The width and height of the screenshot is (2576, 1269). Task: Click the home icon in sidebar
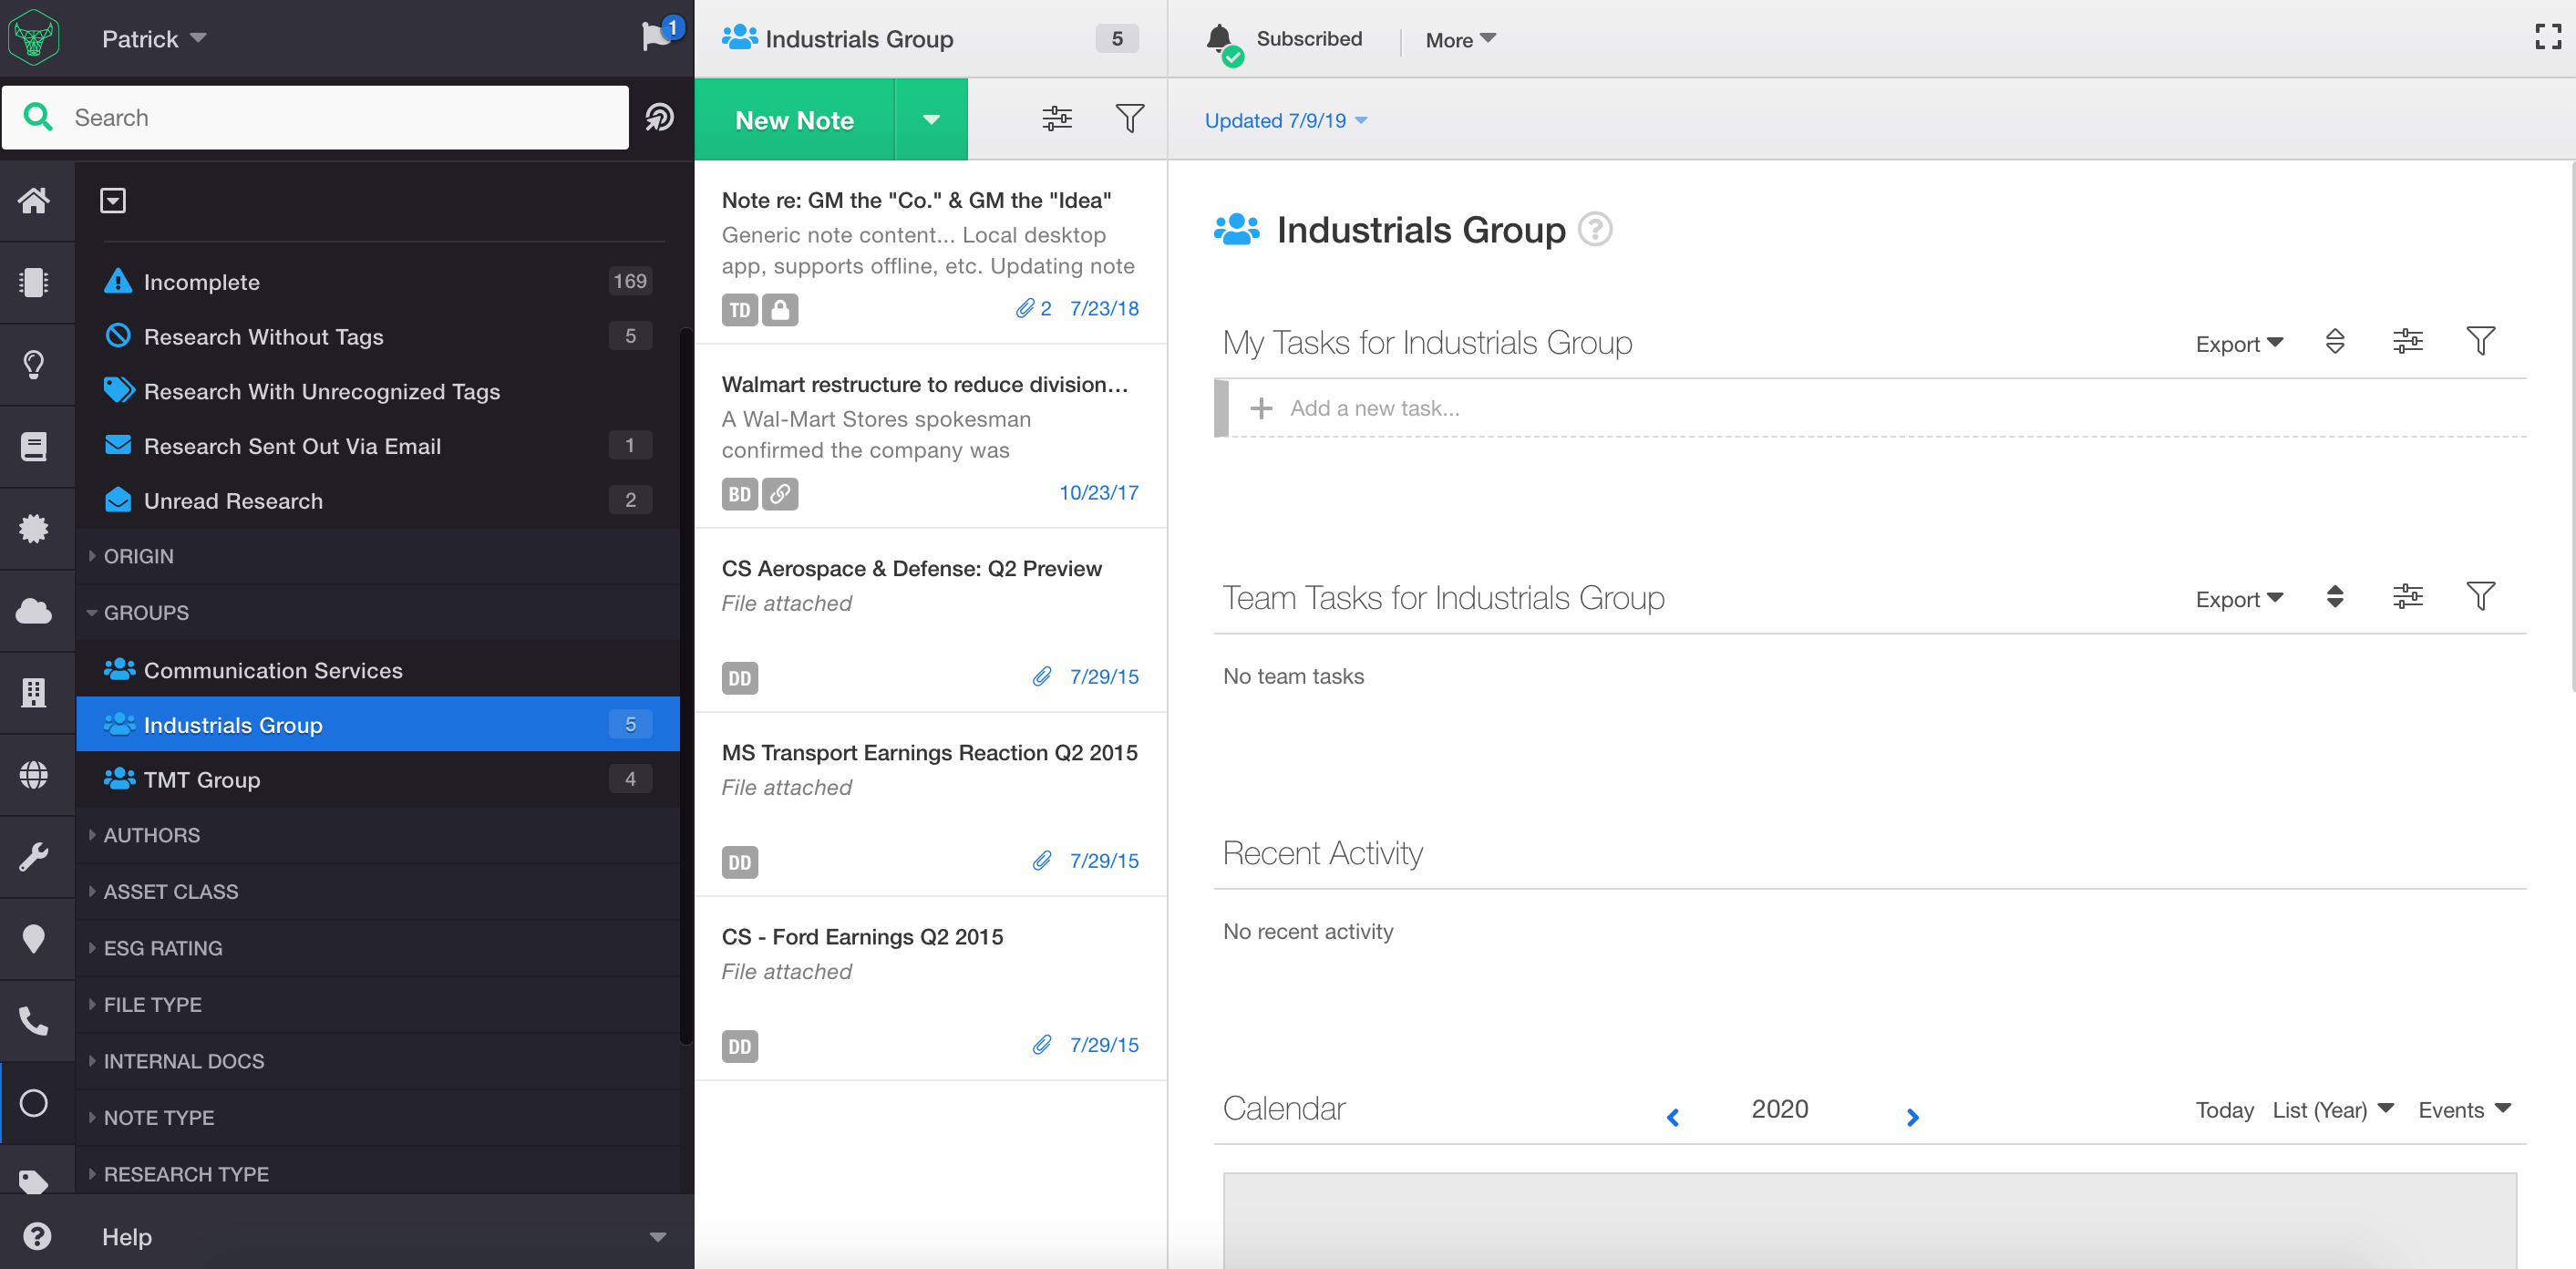point(34,201)
